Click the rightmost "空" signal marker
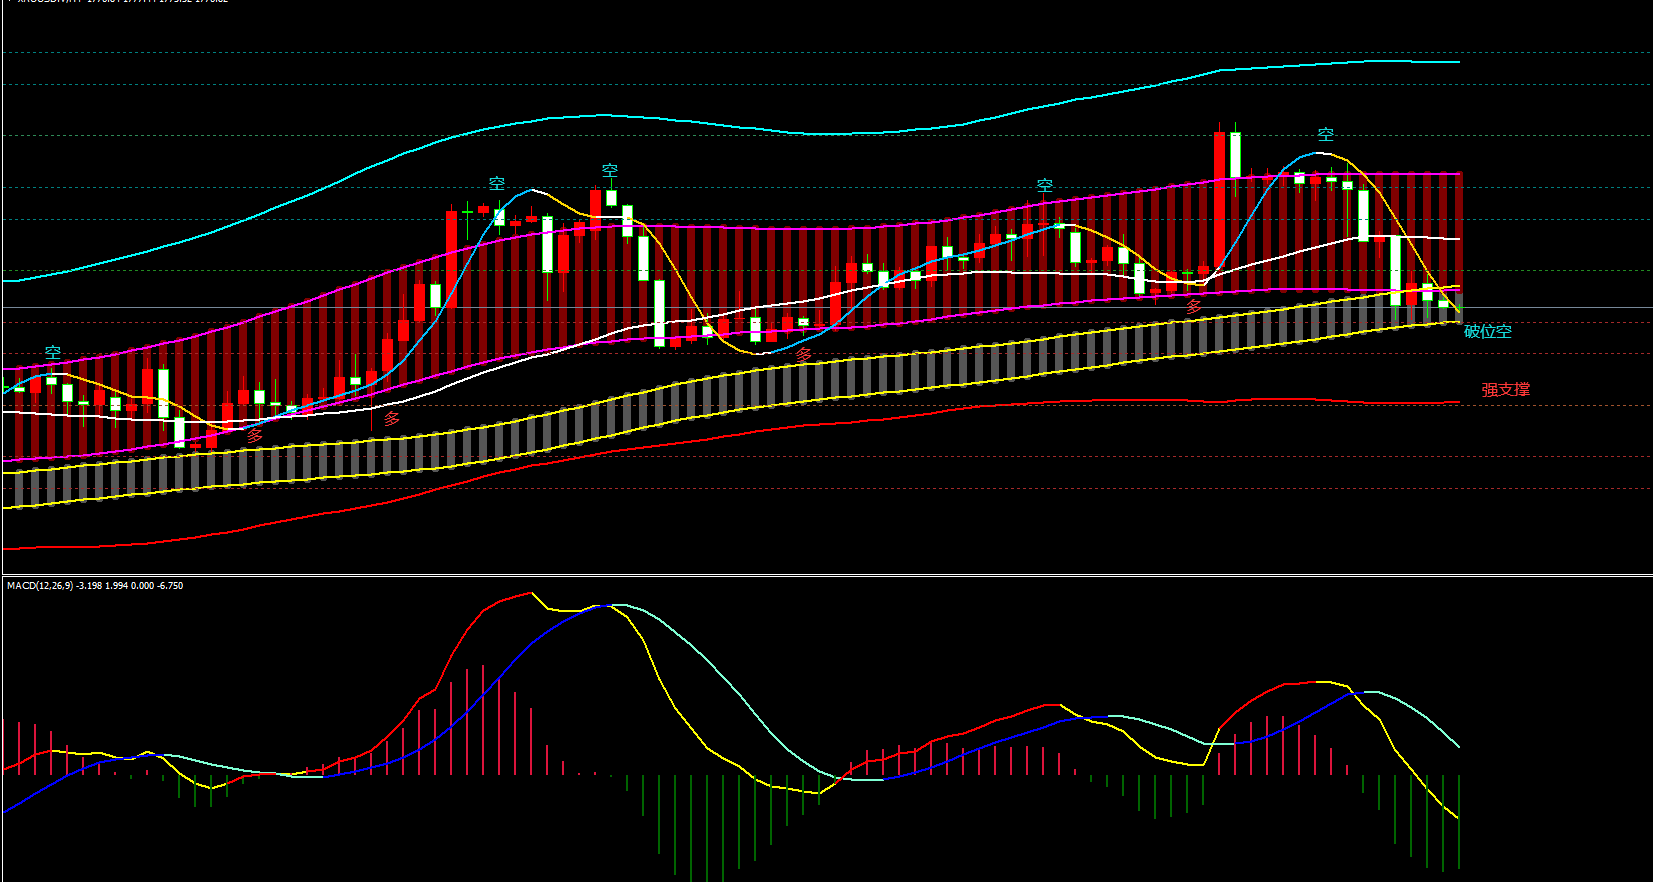 (x=1325, y=135)
